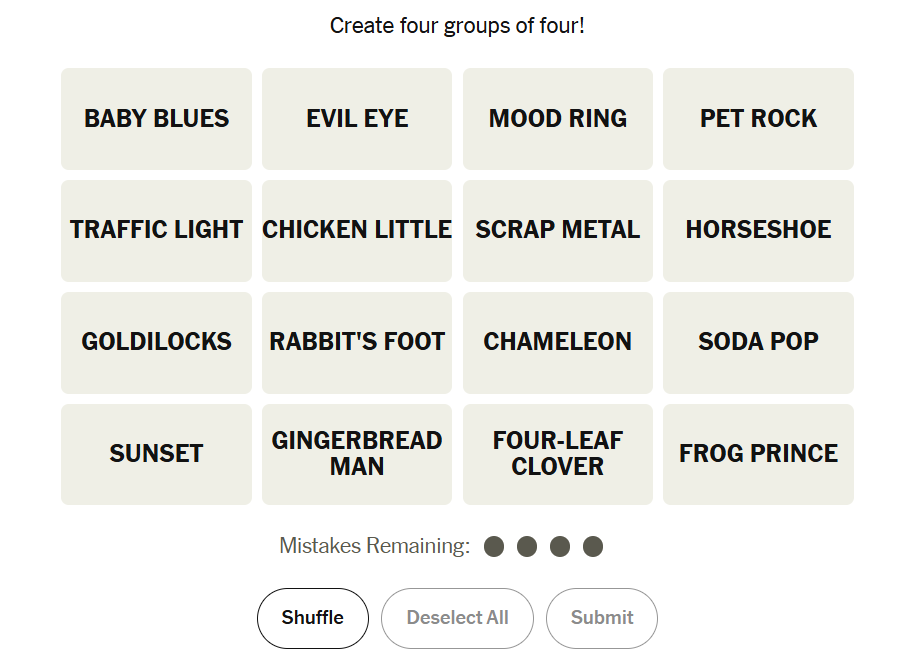Click the first mistakes remaining dot
This screenshot has height=669, width=915.
494,547
